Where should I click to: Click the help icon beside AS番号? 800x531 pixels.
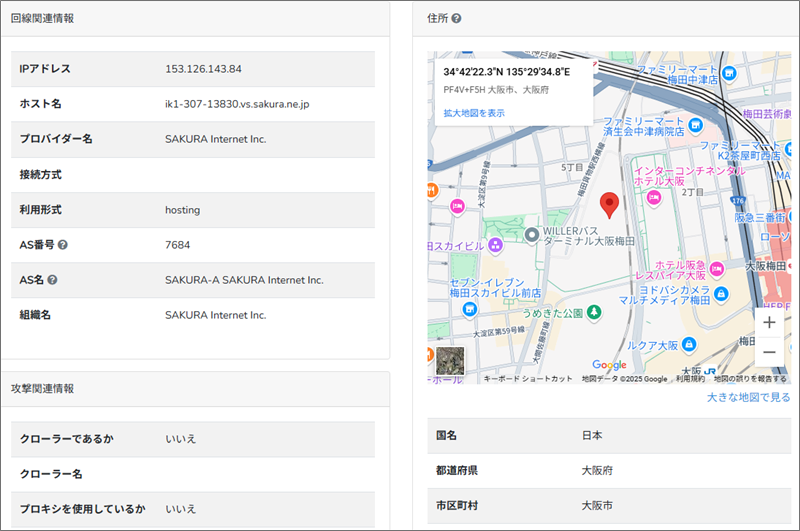(63, 245)
